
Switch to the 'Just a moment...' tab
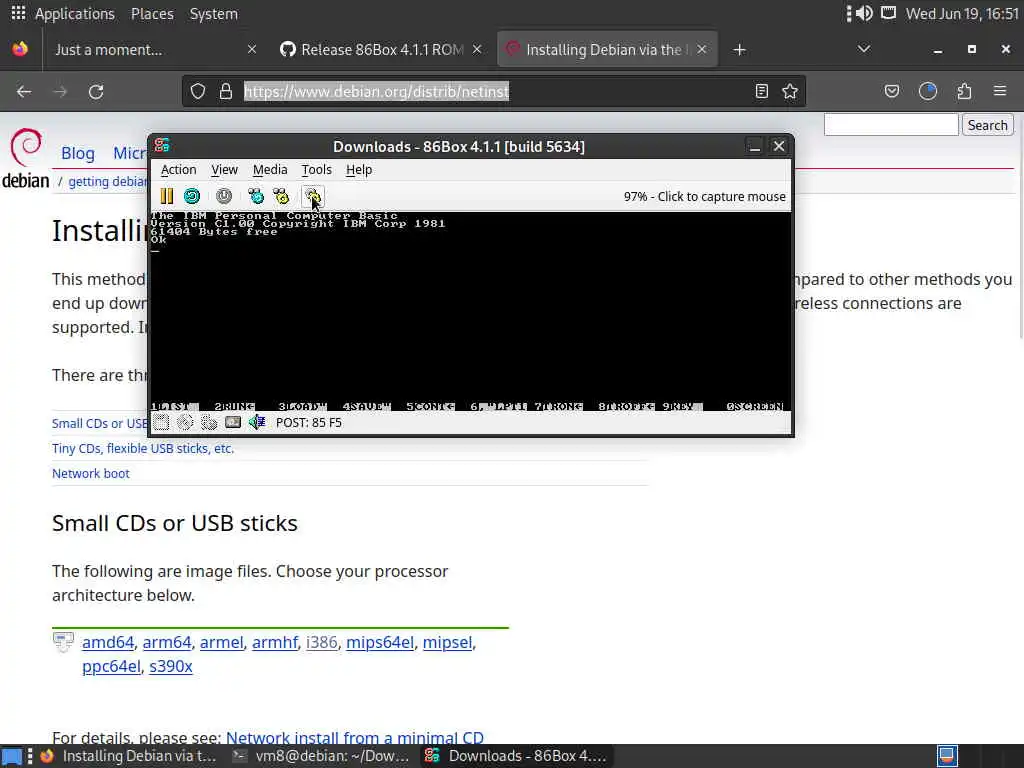click(x=153, y=50)
